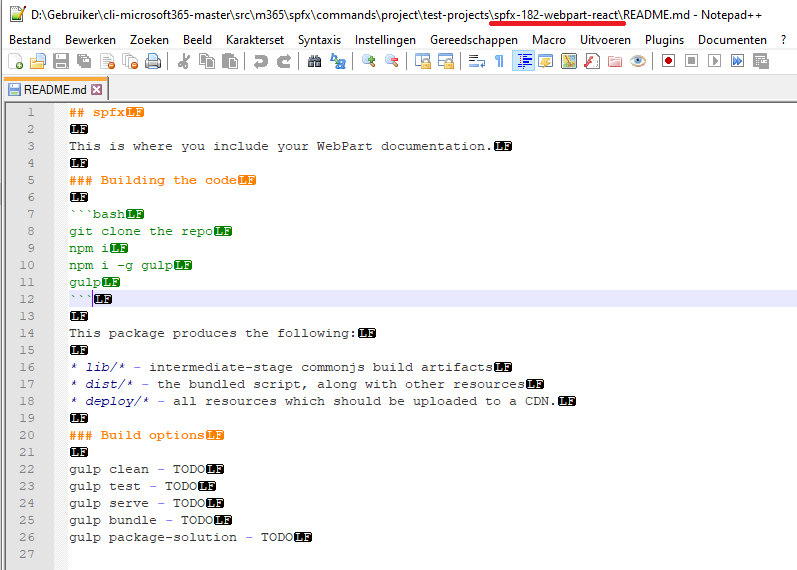Open the Uitvoeren menu

pyautogui.click(x=605, y=40)
